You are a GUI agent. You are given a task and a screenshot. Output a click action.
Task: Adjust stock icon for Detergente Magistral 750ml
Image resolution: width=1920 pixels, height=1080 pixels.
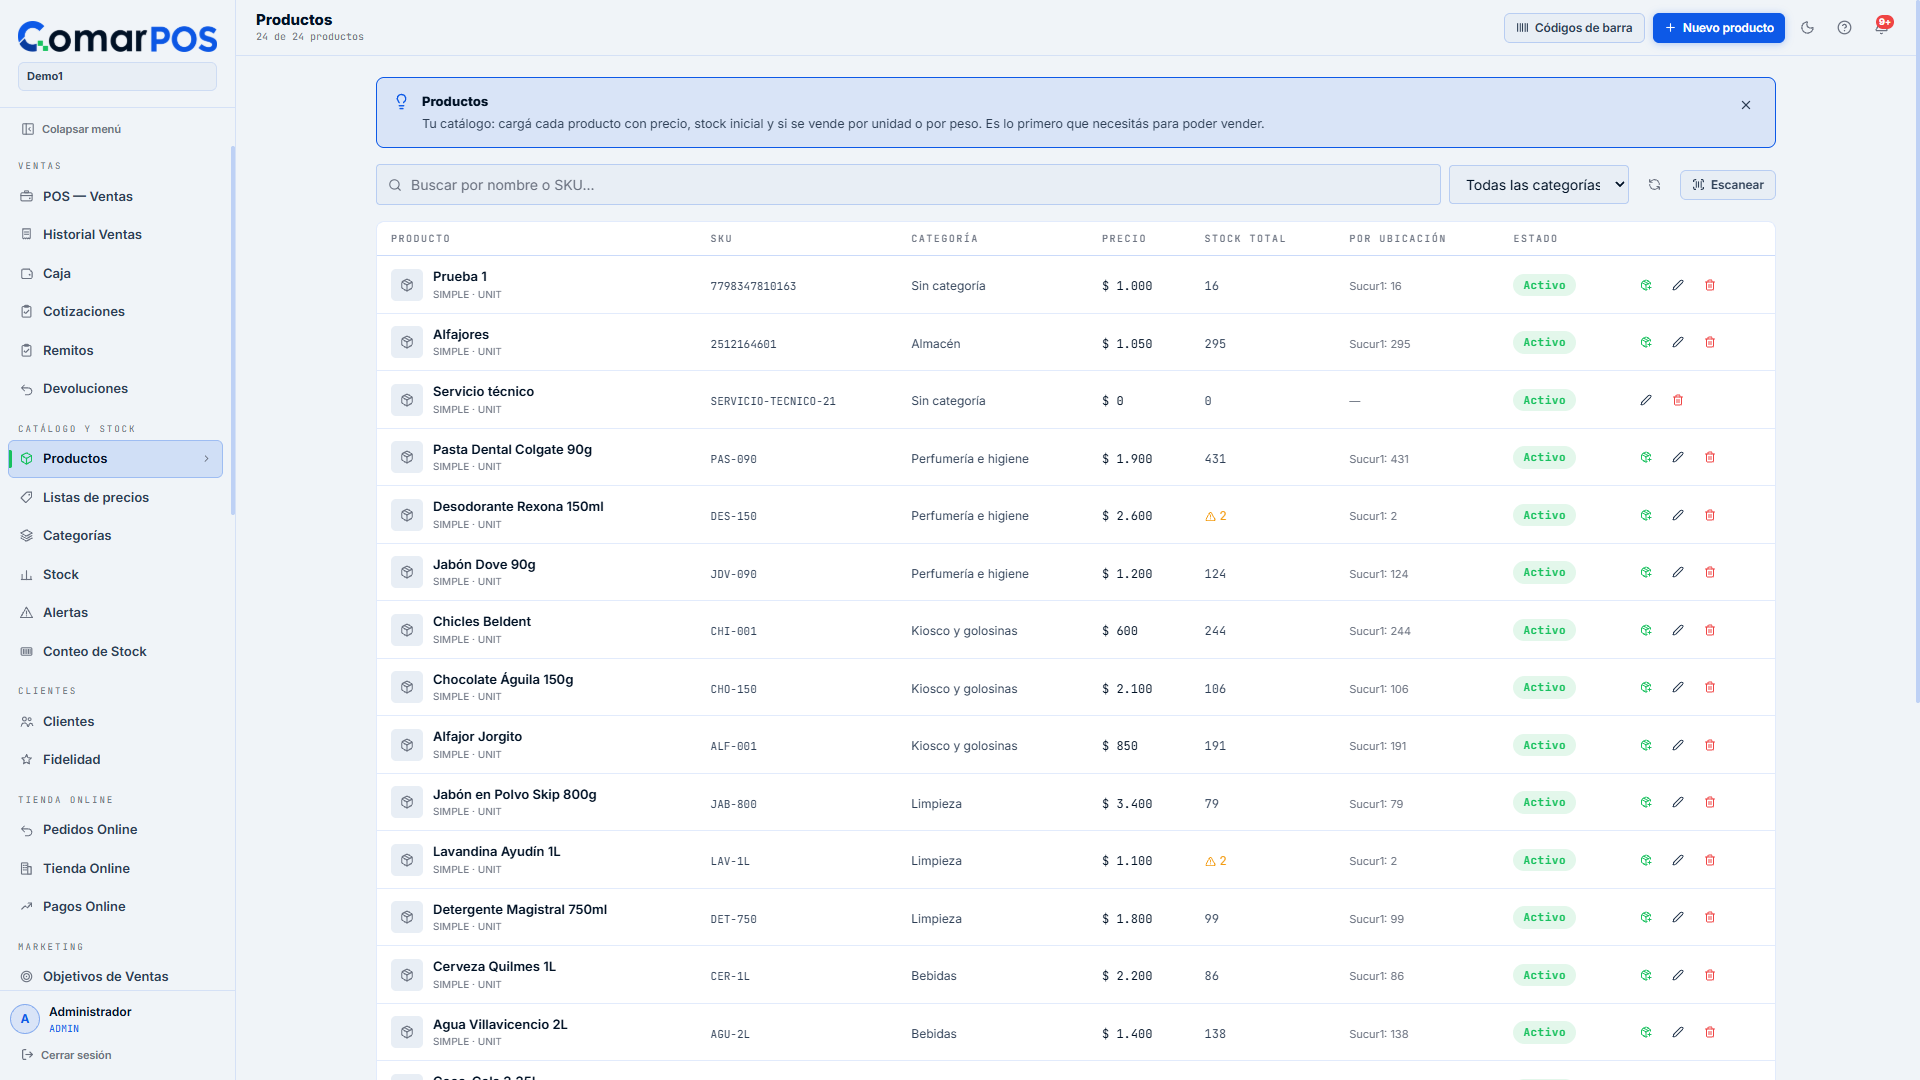pyautogui.click(x=1646, y=918)
